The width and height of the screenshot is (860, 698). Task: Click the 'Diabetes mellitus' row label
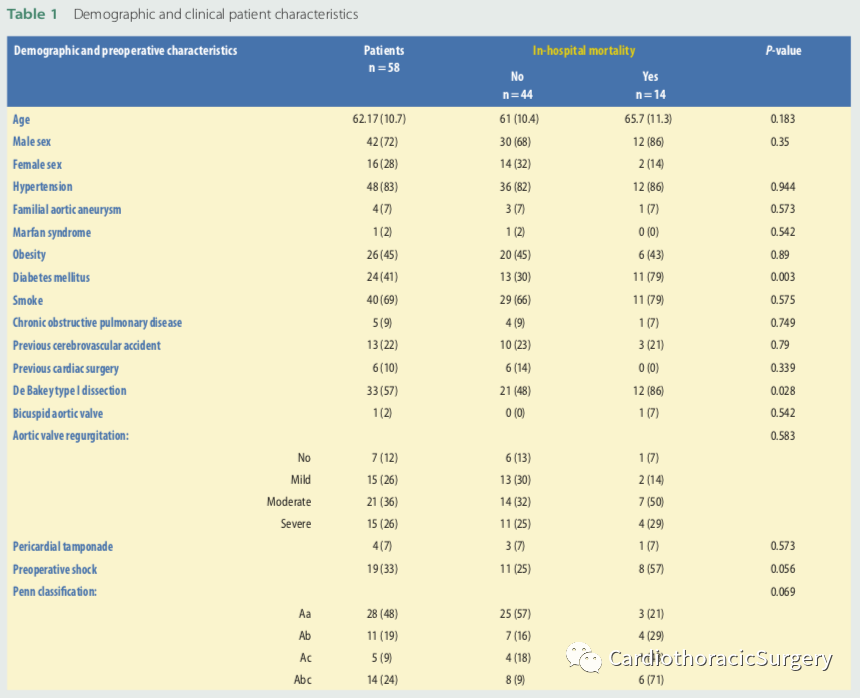point(51,277)
